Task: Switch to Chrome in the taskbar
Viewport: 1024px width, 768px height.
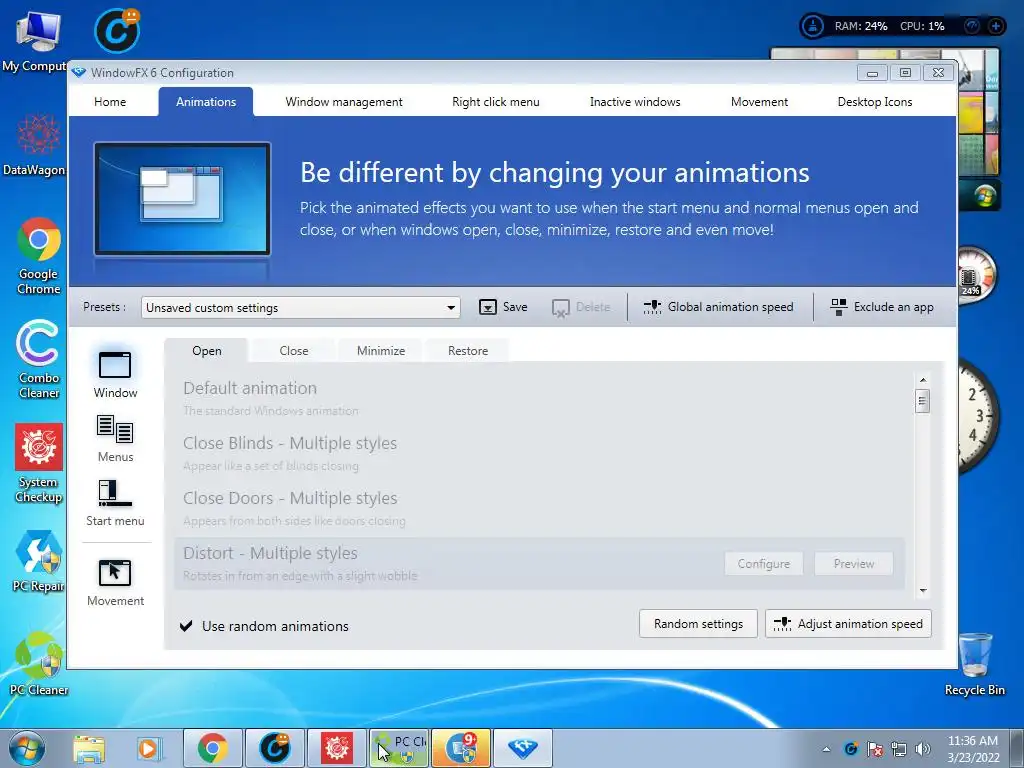Action: (x=212, y=748)
